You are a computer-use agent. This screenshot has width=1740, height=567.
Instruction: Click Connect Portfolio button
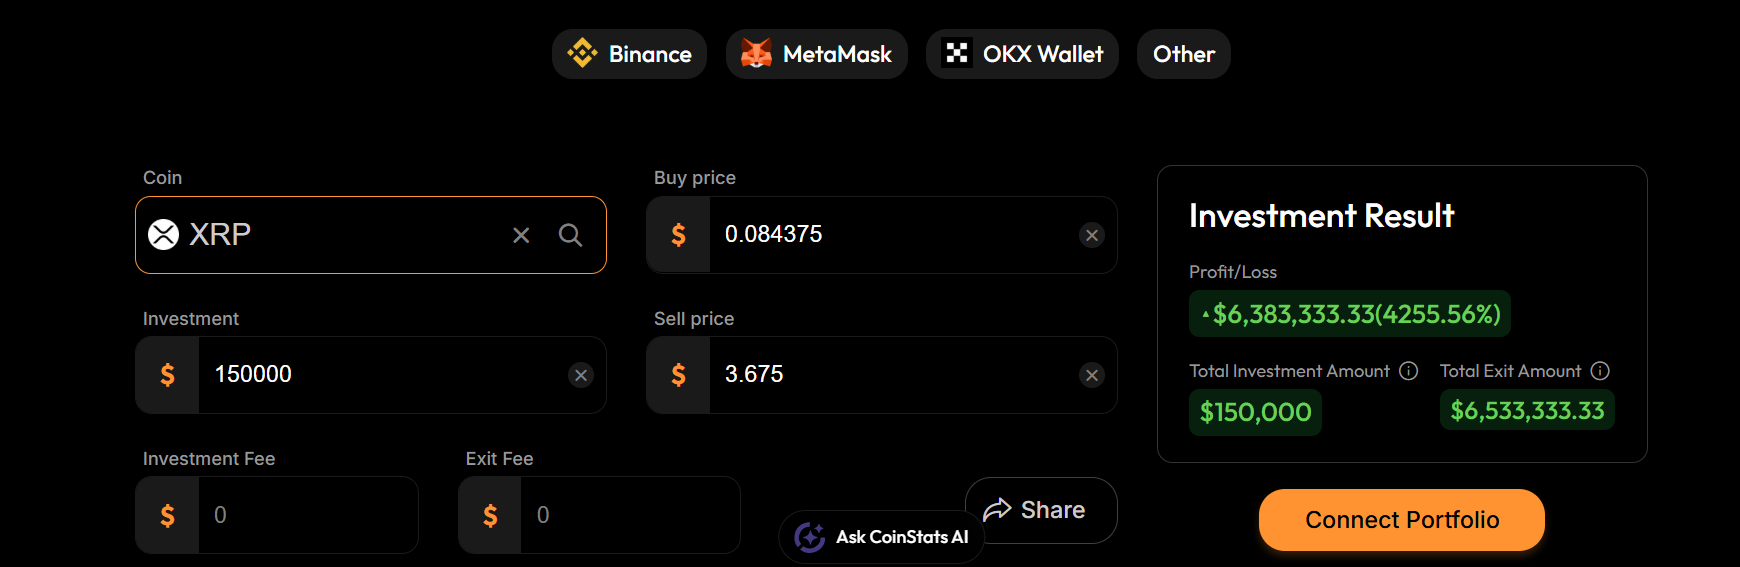[1402, 520]
